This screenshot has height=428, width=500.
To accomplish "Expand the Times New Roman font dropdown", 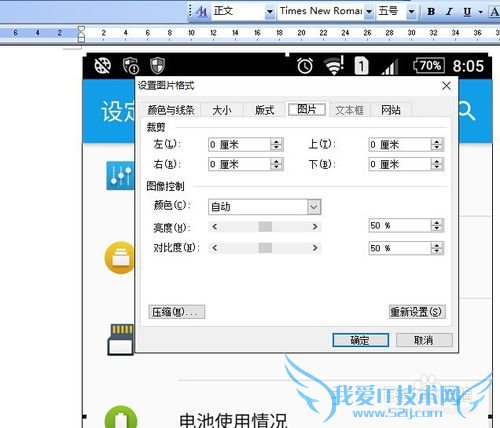I will (369, 12).
